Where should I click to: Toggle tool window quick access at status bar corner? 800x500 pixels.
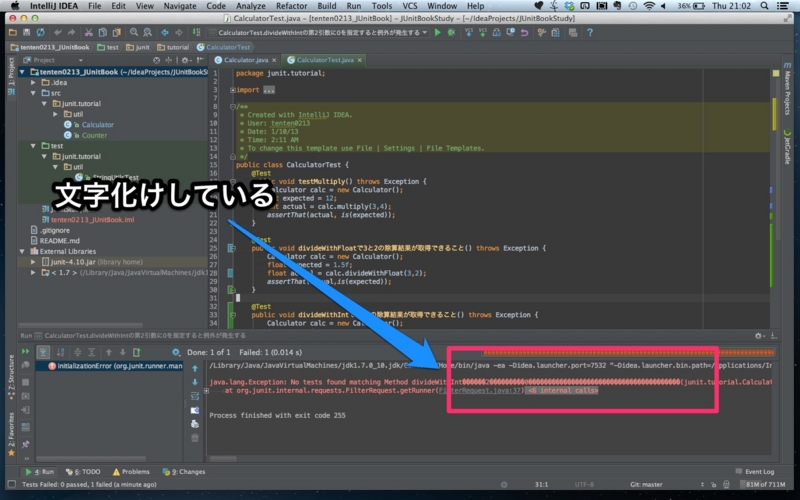click(12, 484)
